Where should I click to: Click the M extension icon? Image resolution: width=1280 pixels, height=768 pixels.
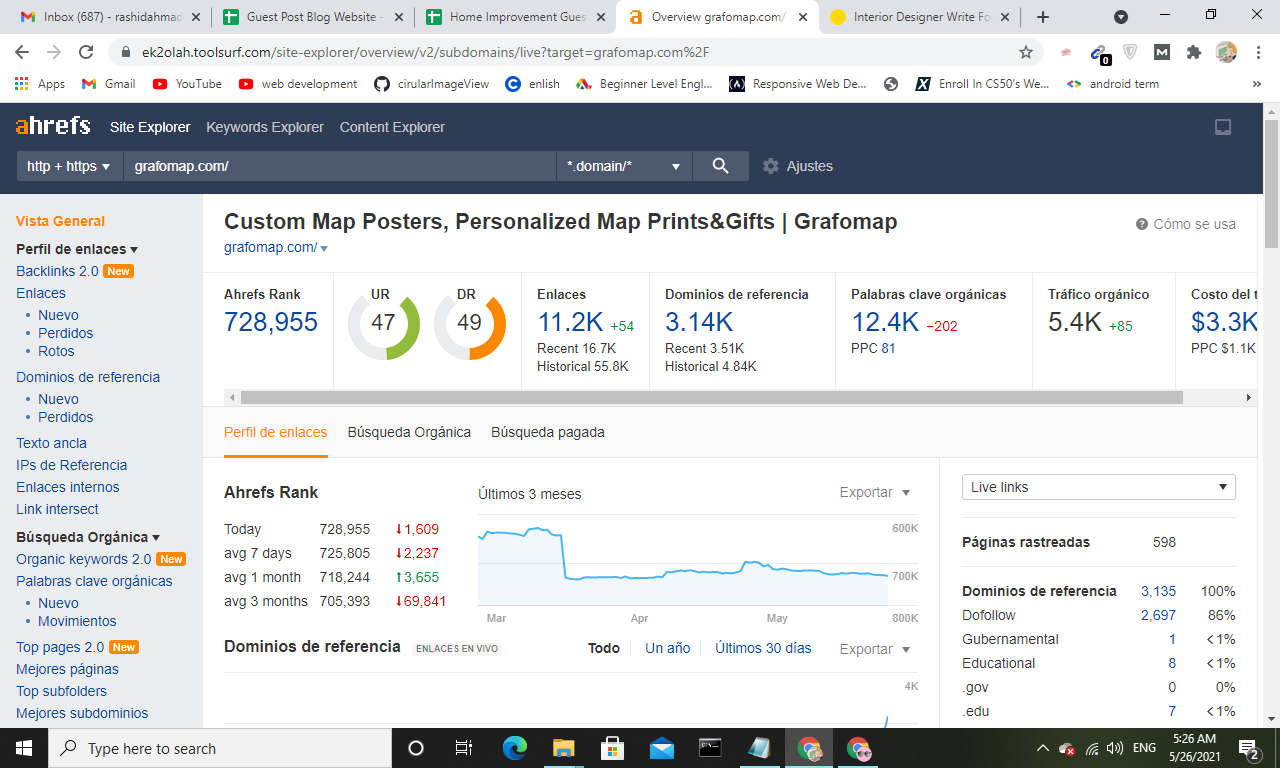(x=1162, y=52)
